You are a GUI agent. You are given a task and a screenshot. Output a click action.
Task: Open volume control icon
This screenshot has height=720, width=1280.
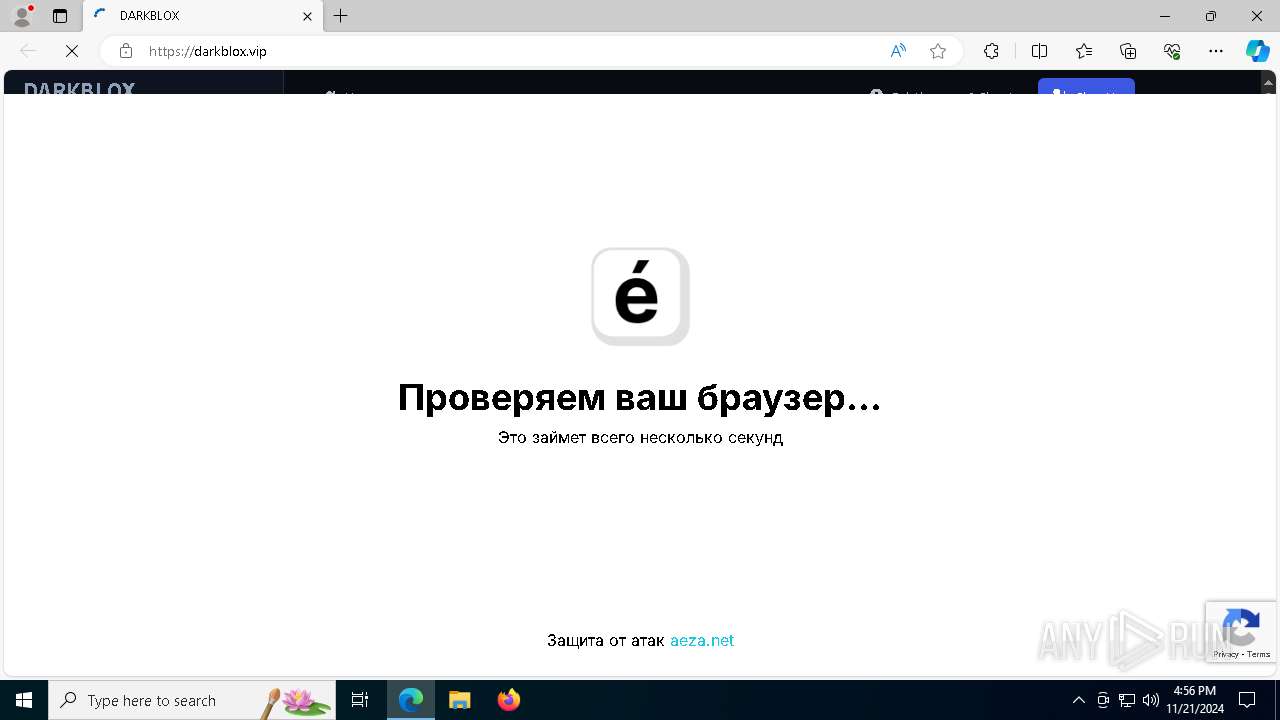click(1151, 700)
